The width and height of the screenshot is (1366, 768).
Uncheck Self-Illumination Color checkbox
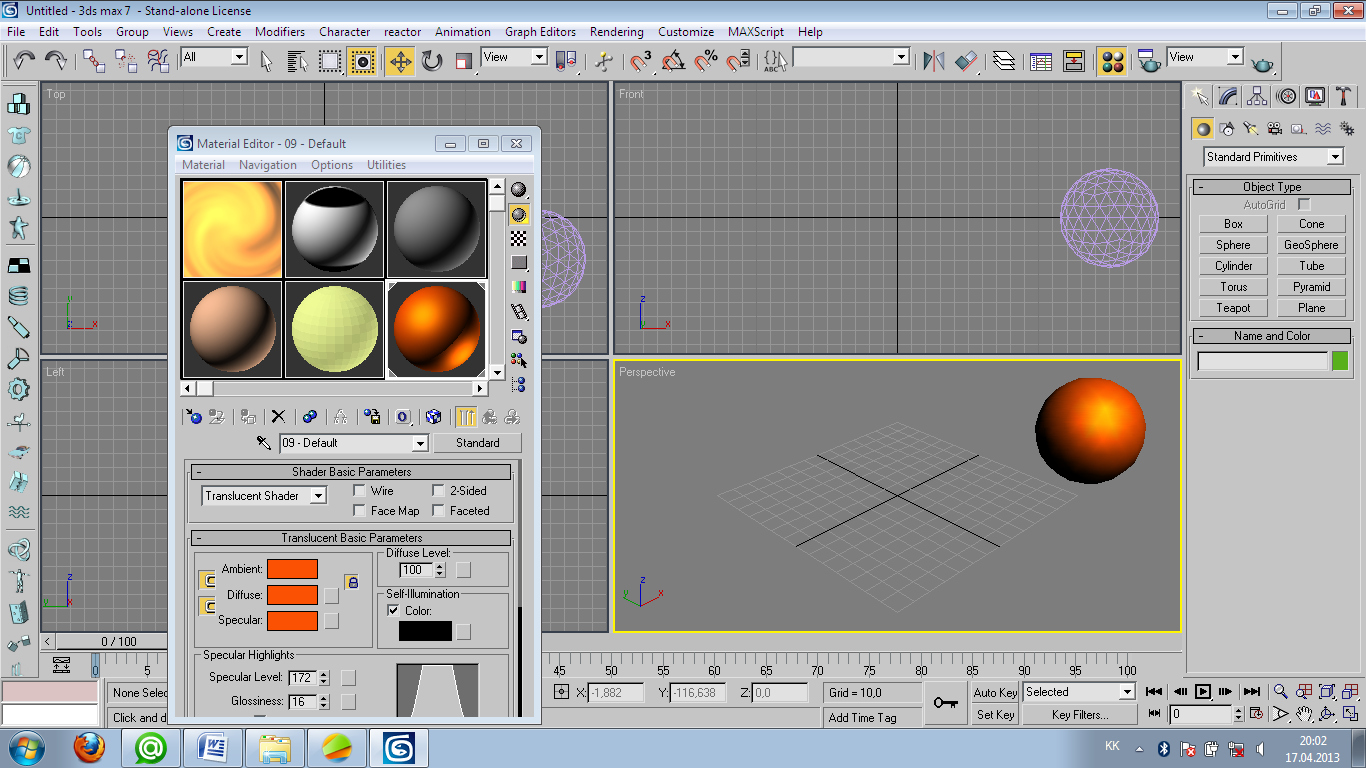point(393,611)
